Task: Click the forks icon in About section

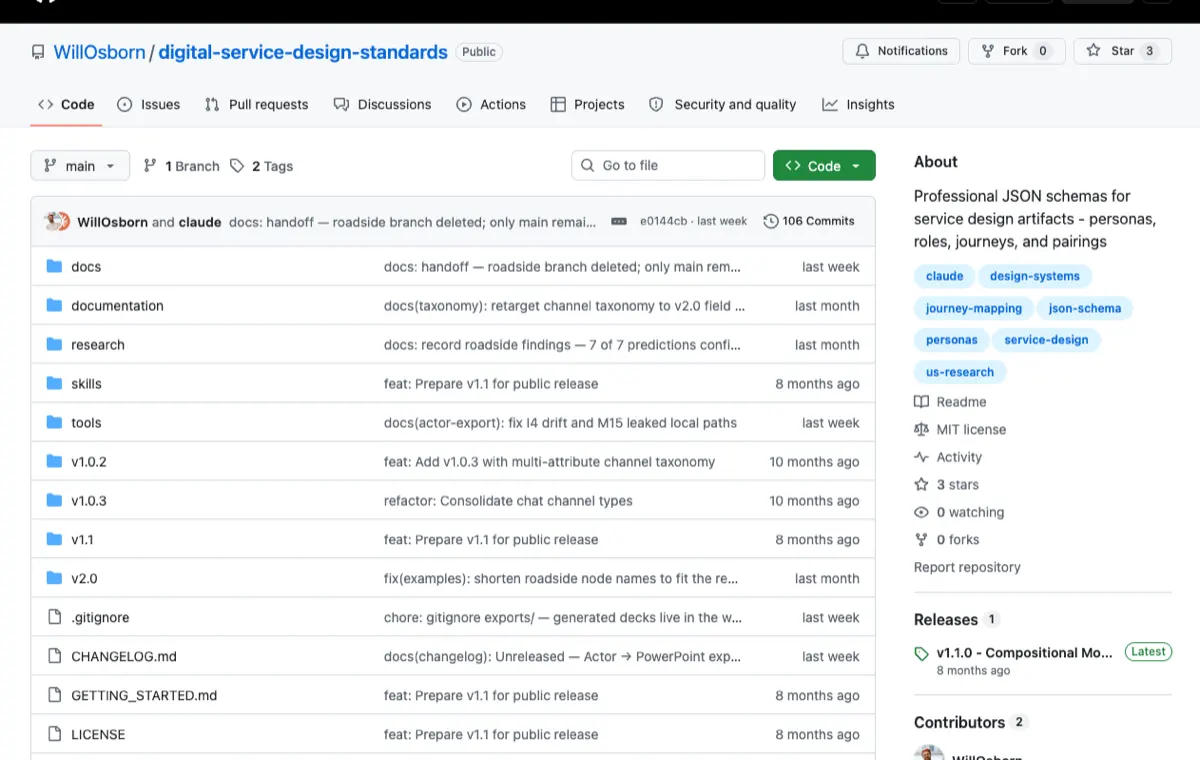Action: (921, 540)
